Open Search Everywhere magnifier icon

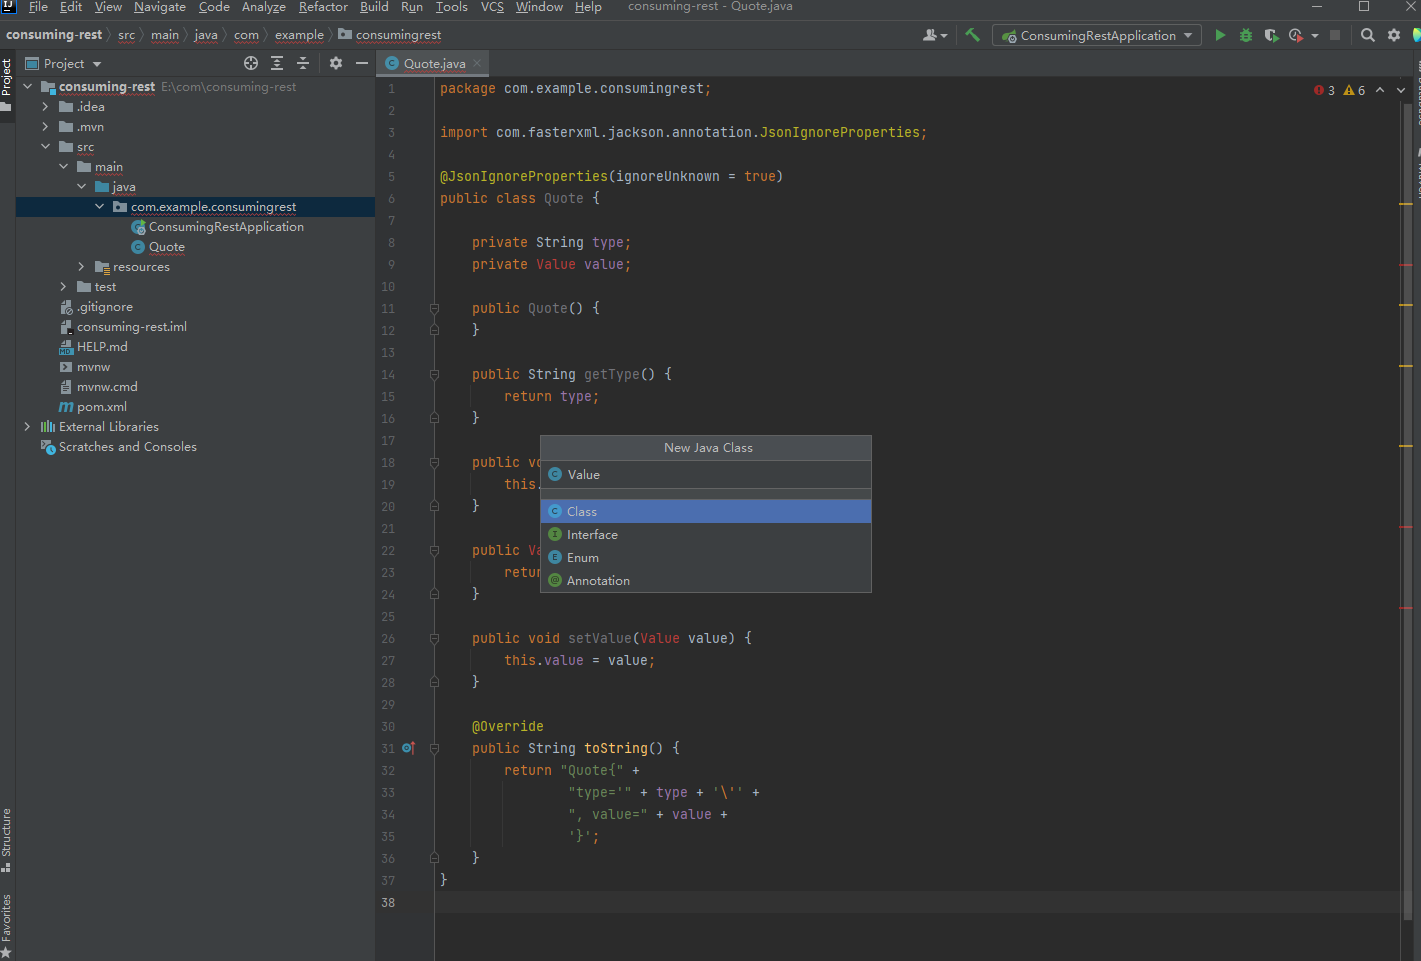point(1368,35)
